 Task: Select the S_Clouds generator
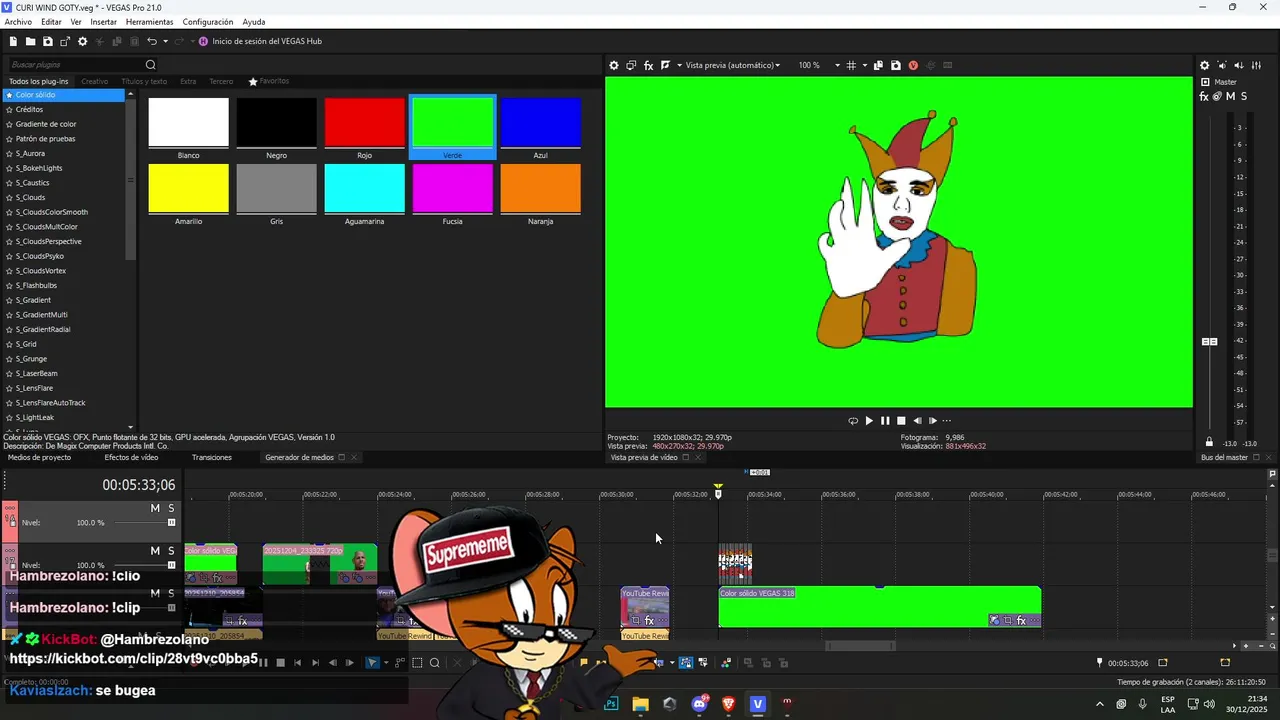tap(30, 198)
